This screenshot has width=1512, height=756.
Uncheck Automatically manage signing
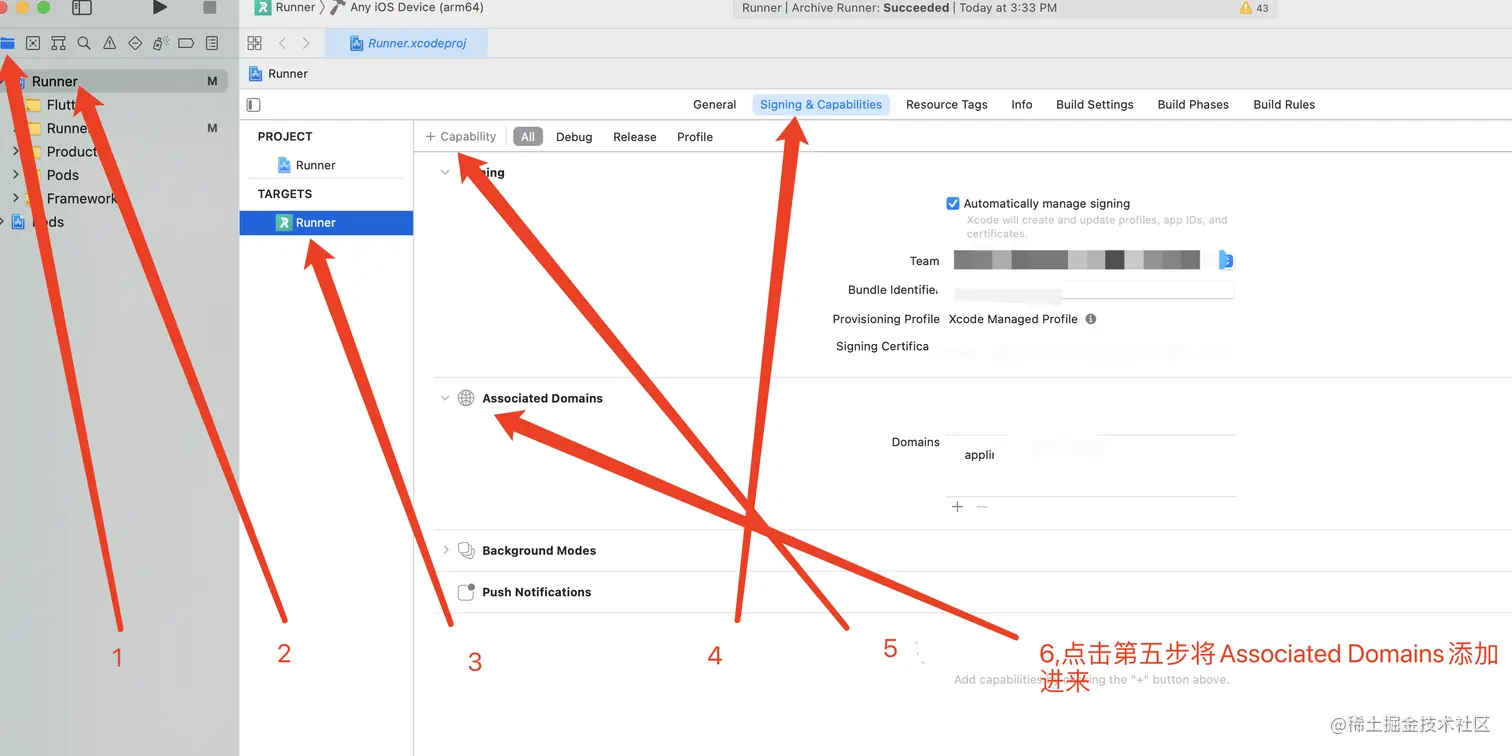click(953, 203)
